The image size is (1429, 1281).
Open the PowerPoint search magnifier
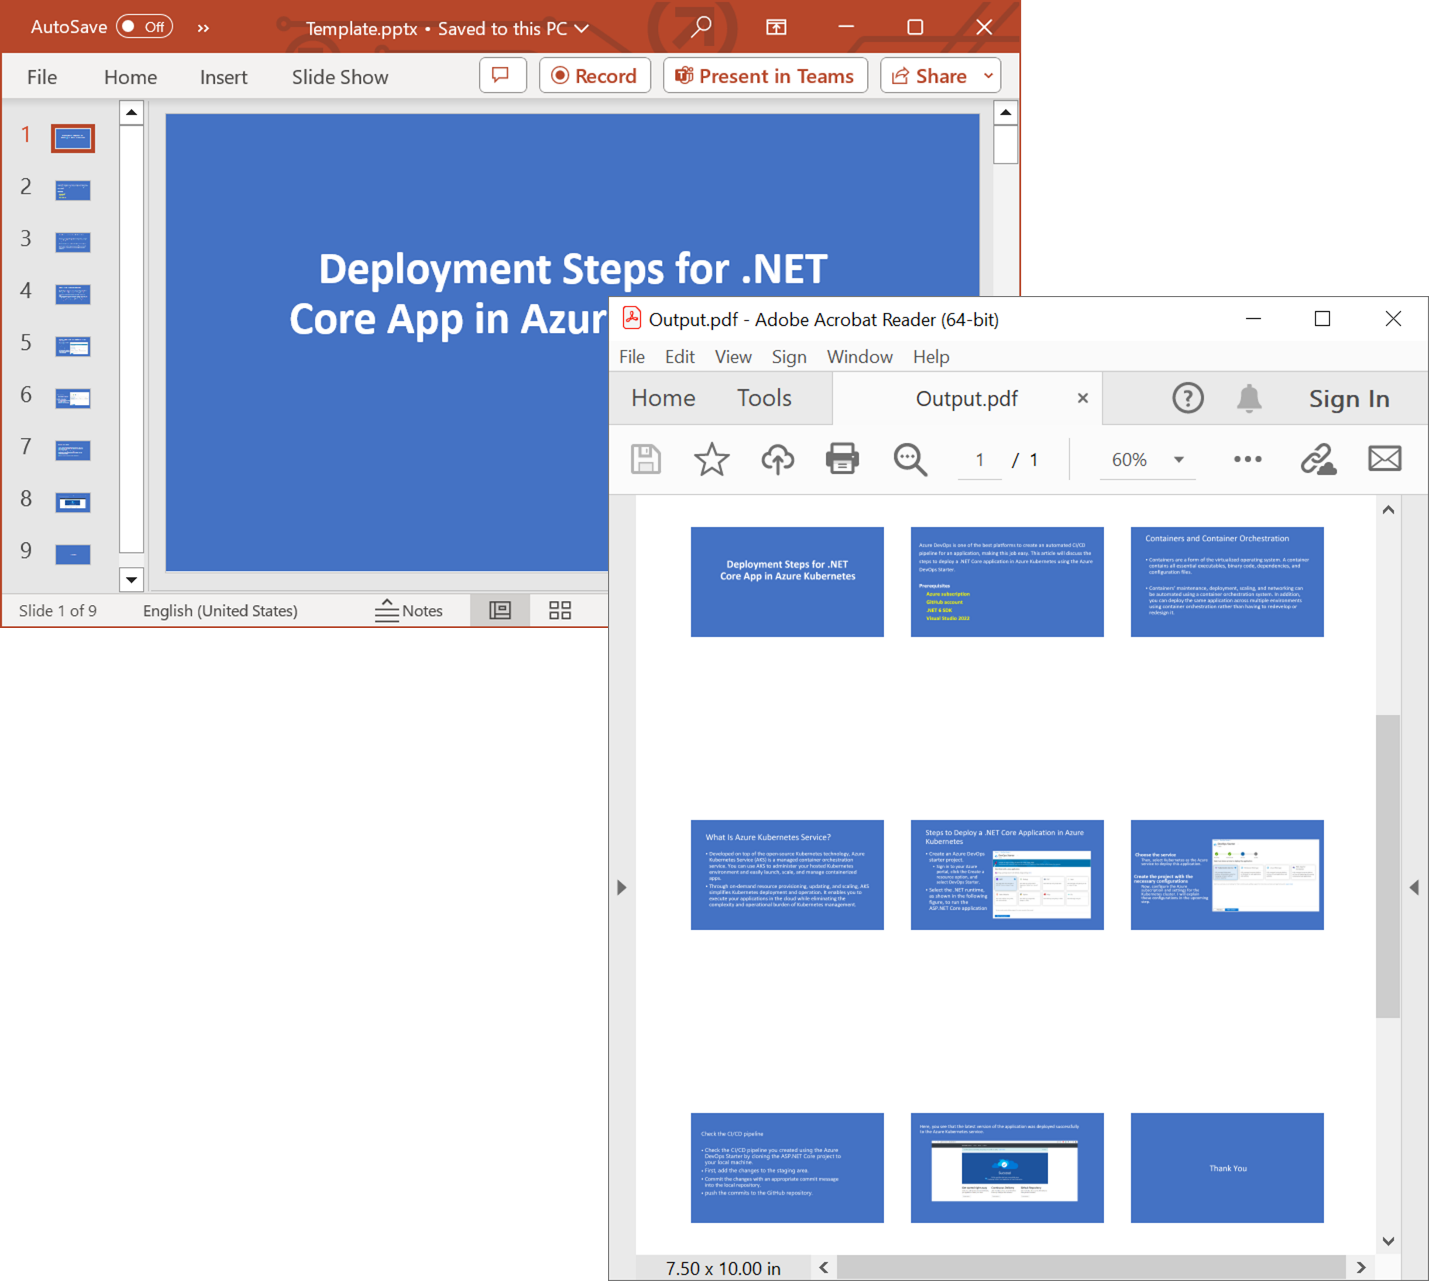click(701, 27)
